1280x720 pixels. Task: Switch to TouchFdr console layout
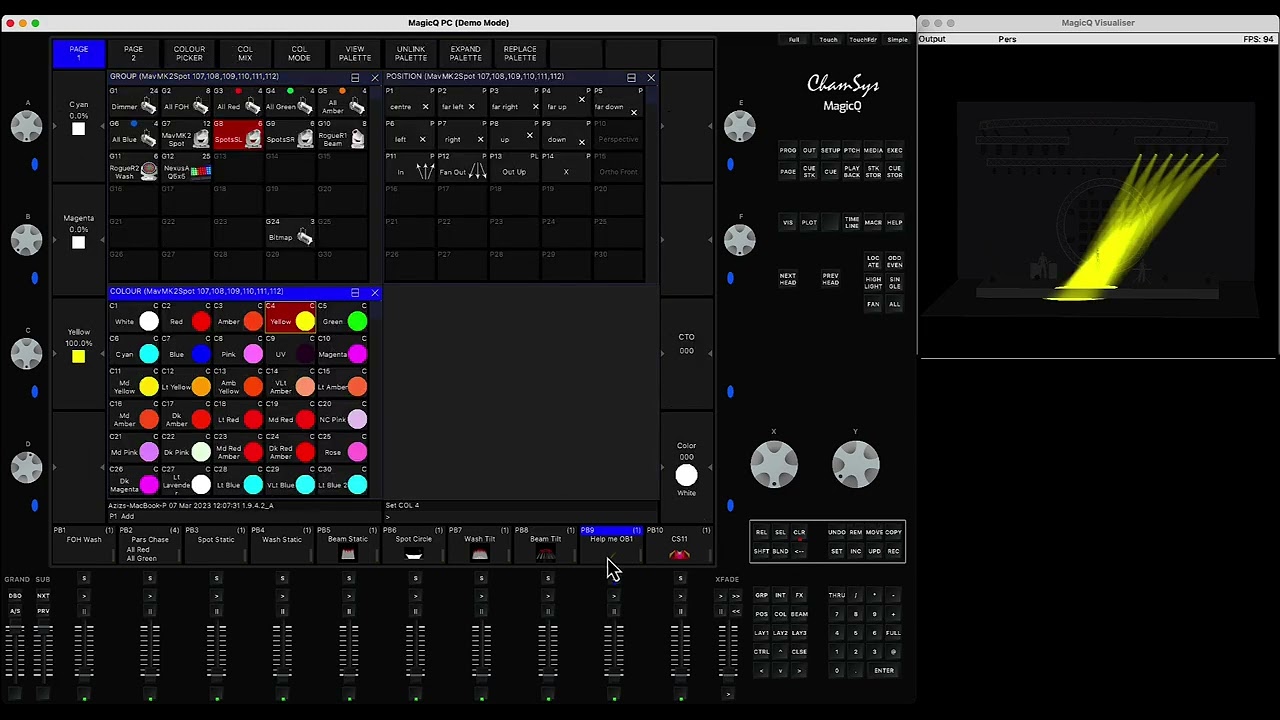(863, 40)
